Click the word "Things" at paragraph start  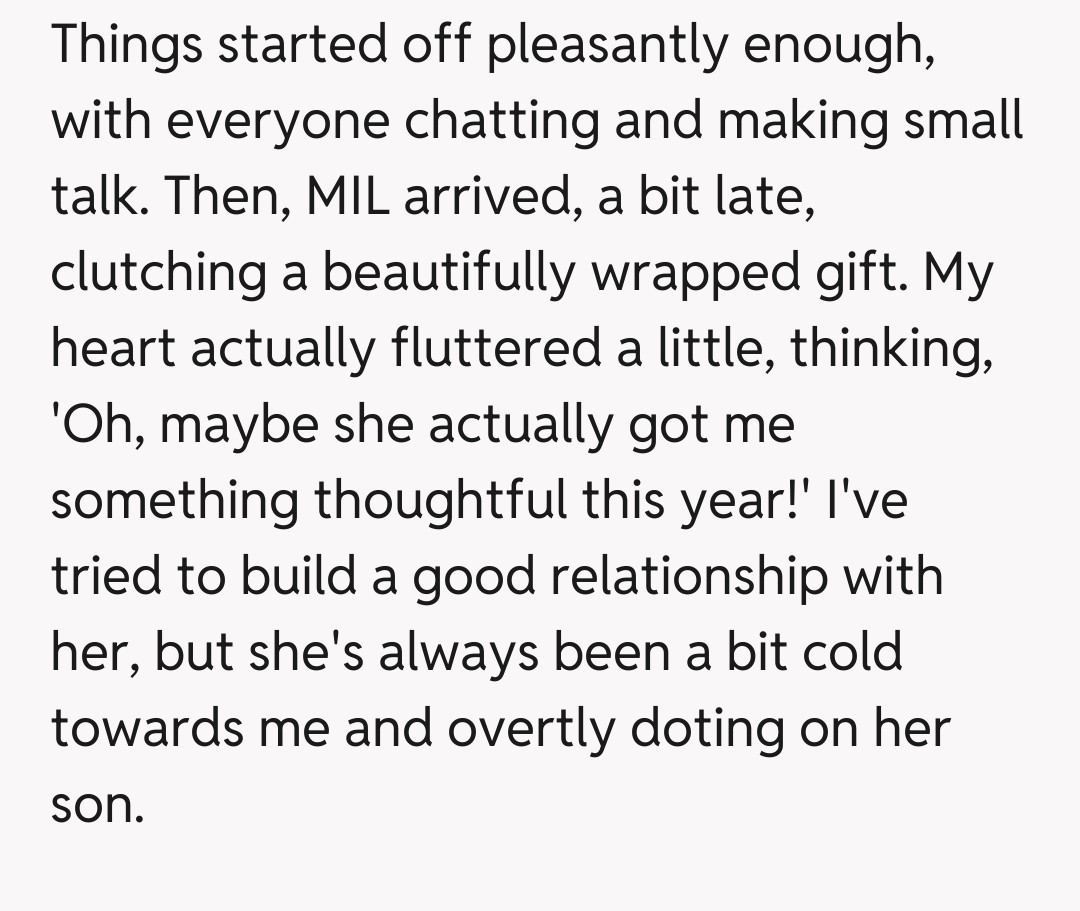tap(125, 46)
